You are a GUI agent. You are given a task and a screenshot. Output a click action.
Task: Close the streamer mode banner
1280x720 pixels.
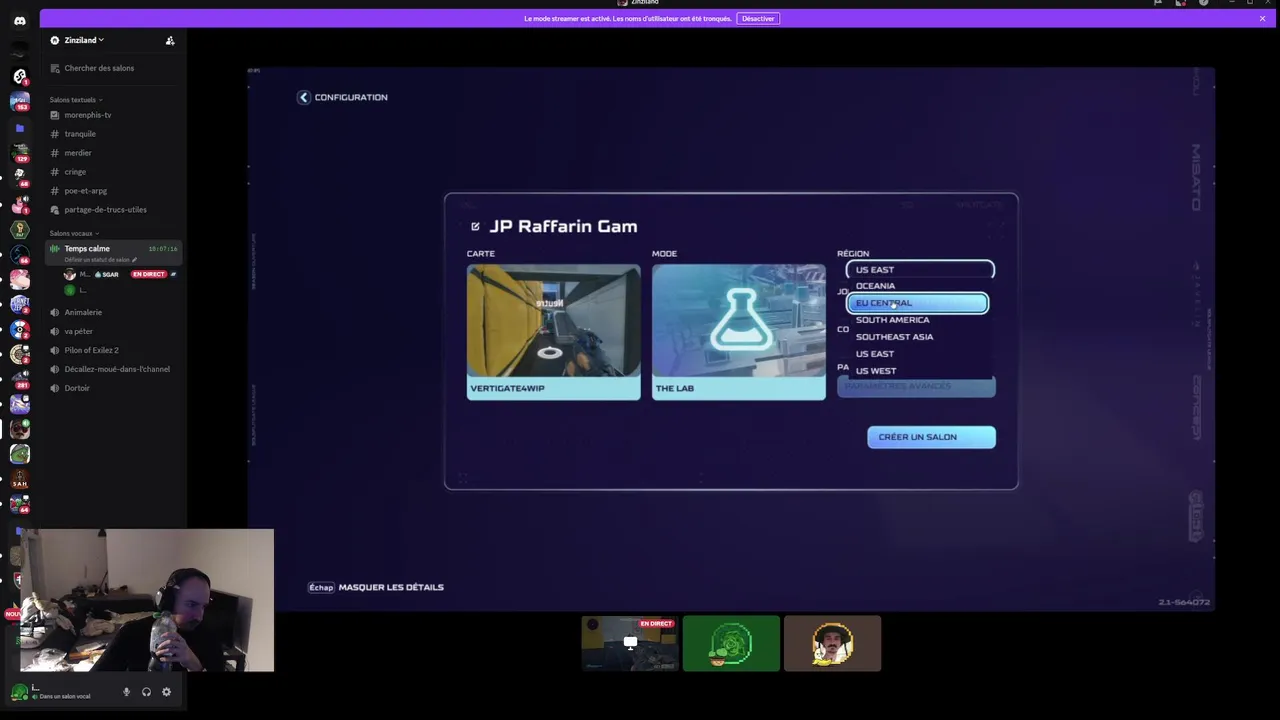pyautogui.click(x=1262, y=18)
